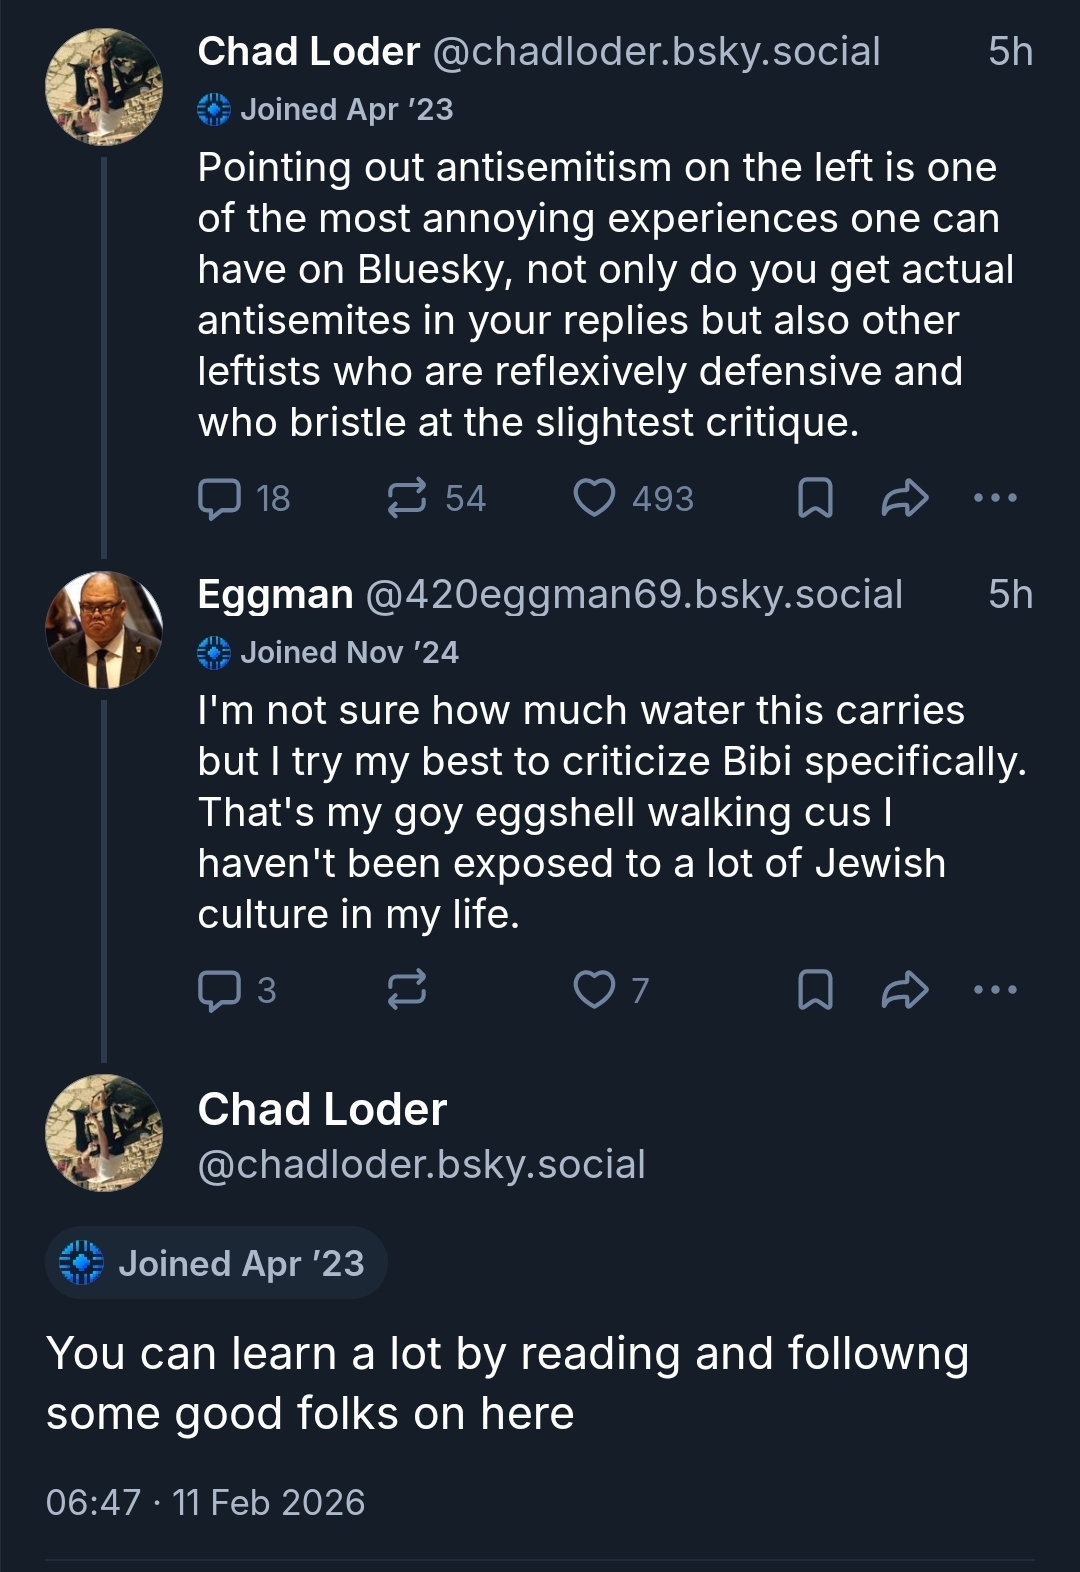Image resolution: width=1080 pixels, height=1572 pixels.
Task: Click the Joined Apr '23 badge pill
Action: (216, 1263)
